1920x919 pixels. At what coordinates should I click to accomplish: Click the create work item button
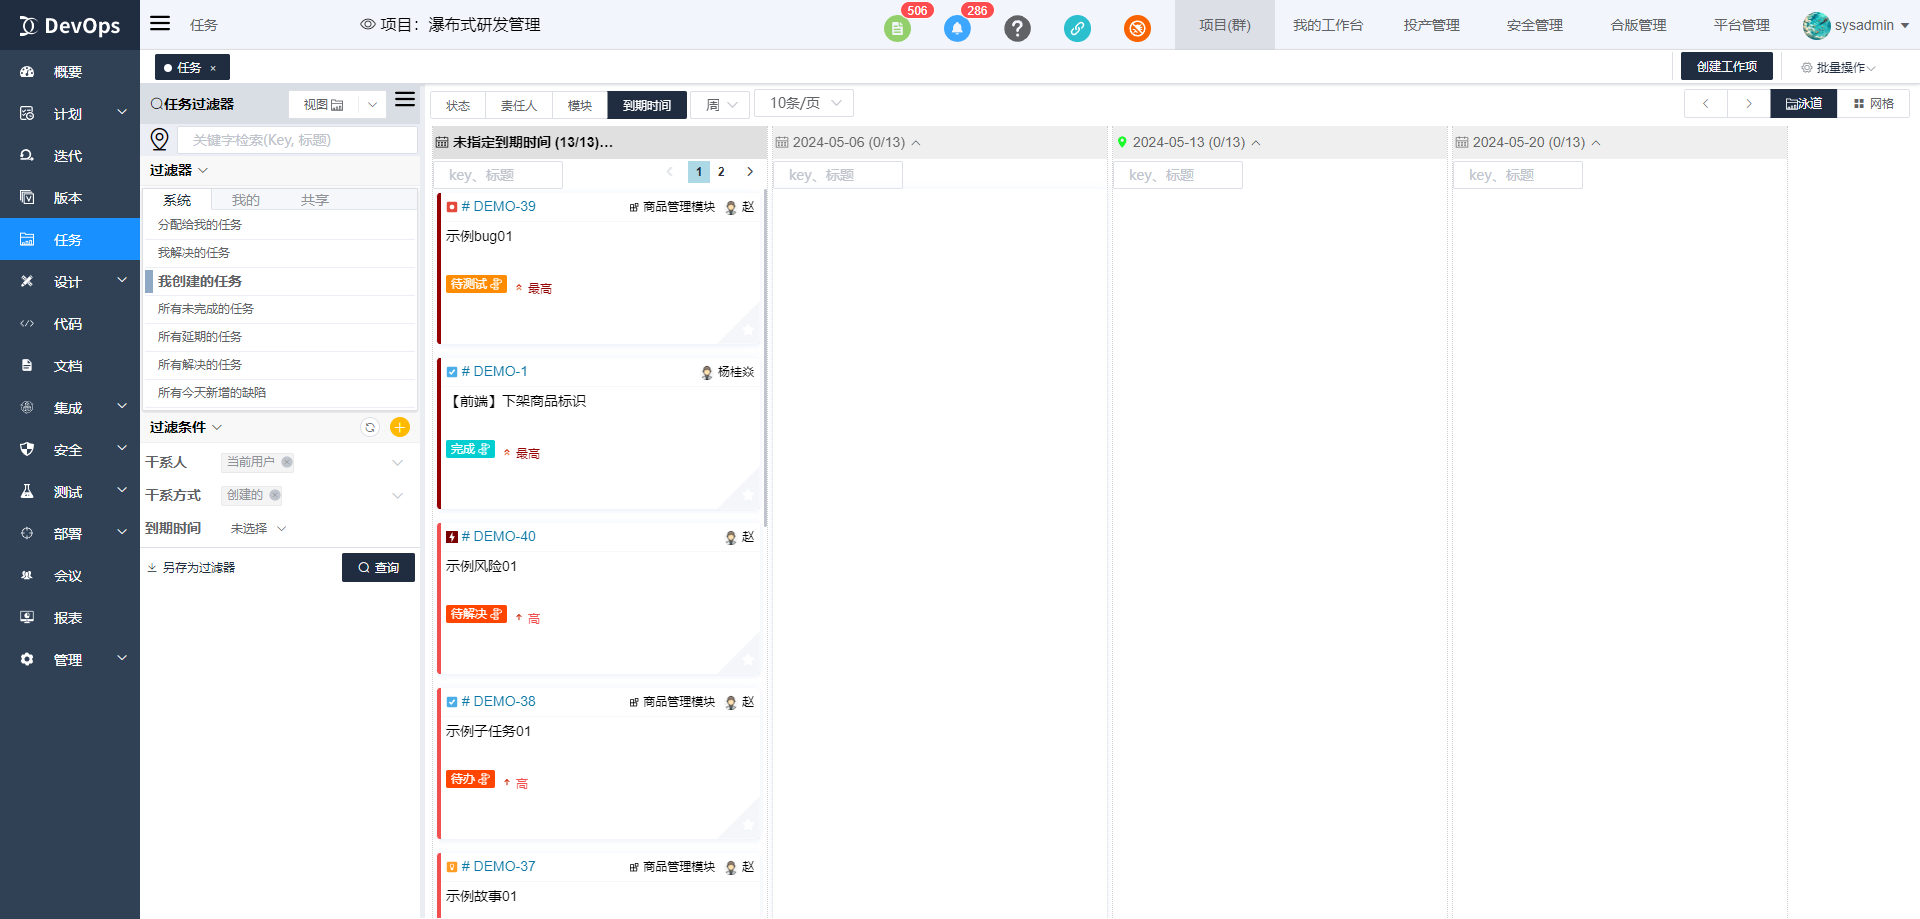tap(1726, 67)
